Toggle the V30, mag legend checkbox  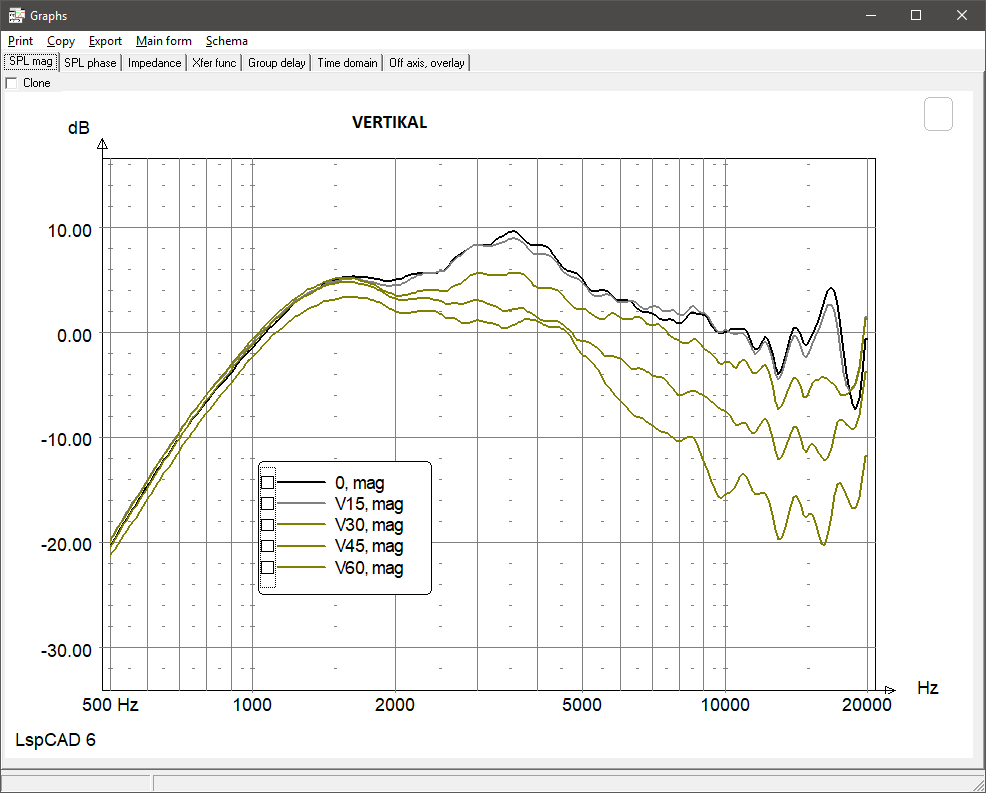pyautogui.click(x=267, y=525)
